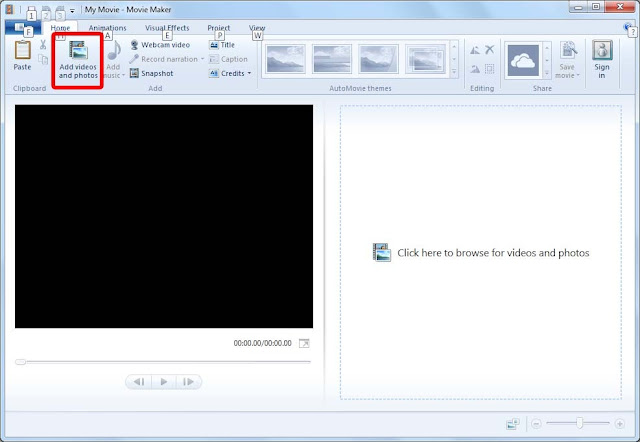Viewport: 640px width, 442px height.
Task: Click the Select all icon in Editing
Action: coord(490,69)
